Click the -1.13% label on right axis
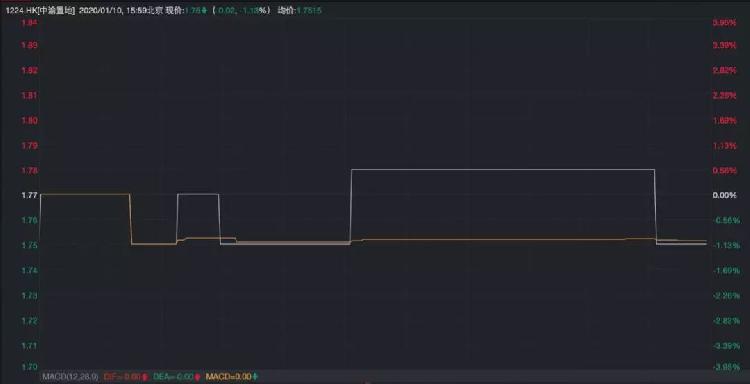The width and height of the screenshot is (750, 384). (724, 245)
